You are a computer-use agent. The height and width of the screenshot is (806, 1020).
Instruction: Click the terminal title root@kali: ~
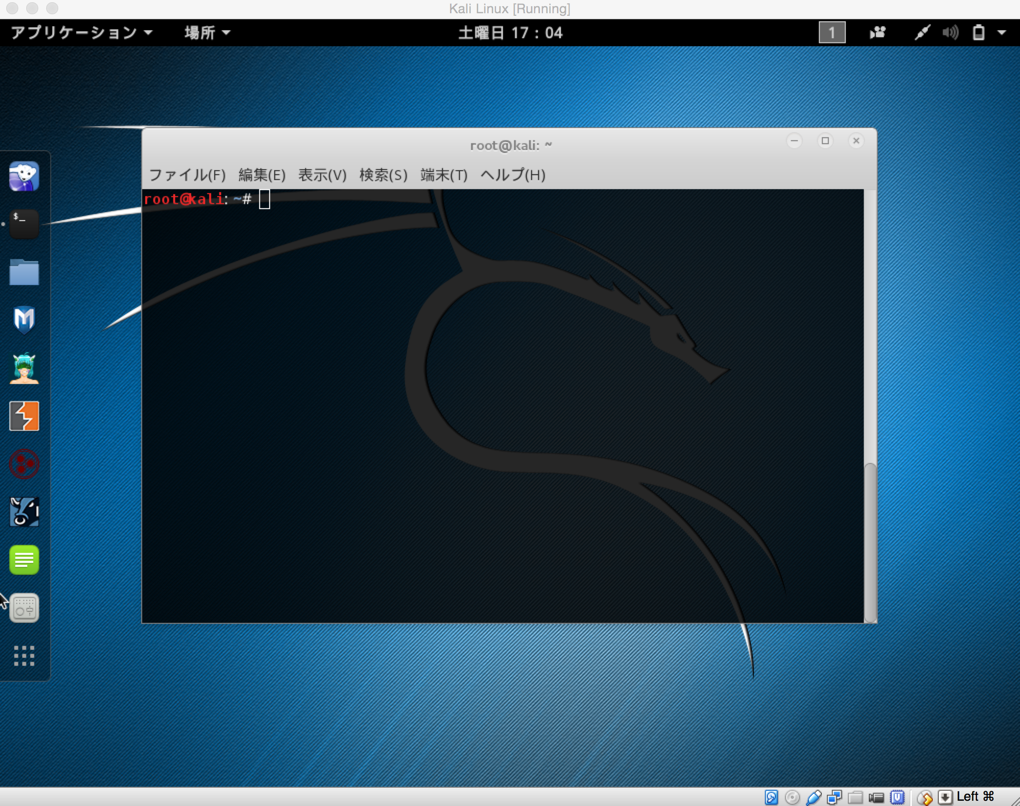point(511,145)
